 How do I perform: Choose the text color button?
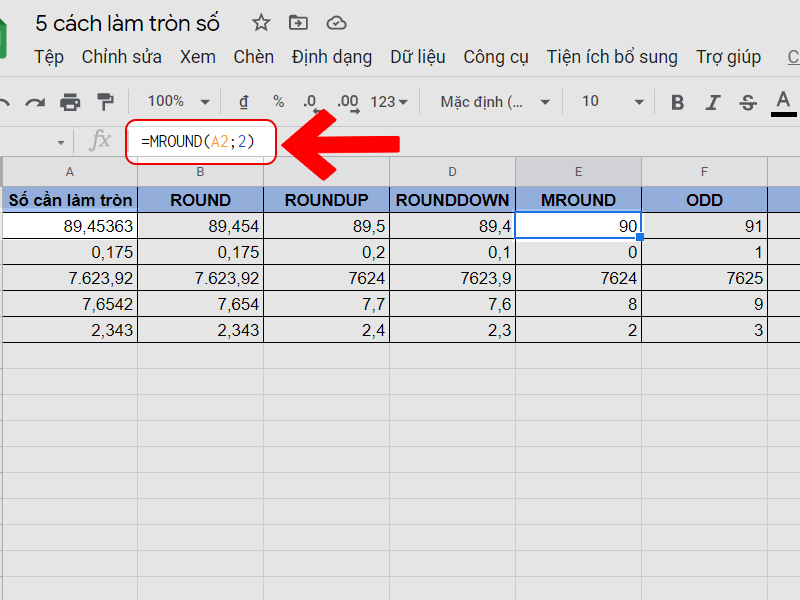point(783,102)
